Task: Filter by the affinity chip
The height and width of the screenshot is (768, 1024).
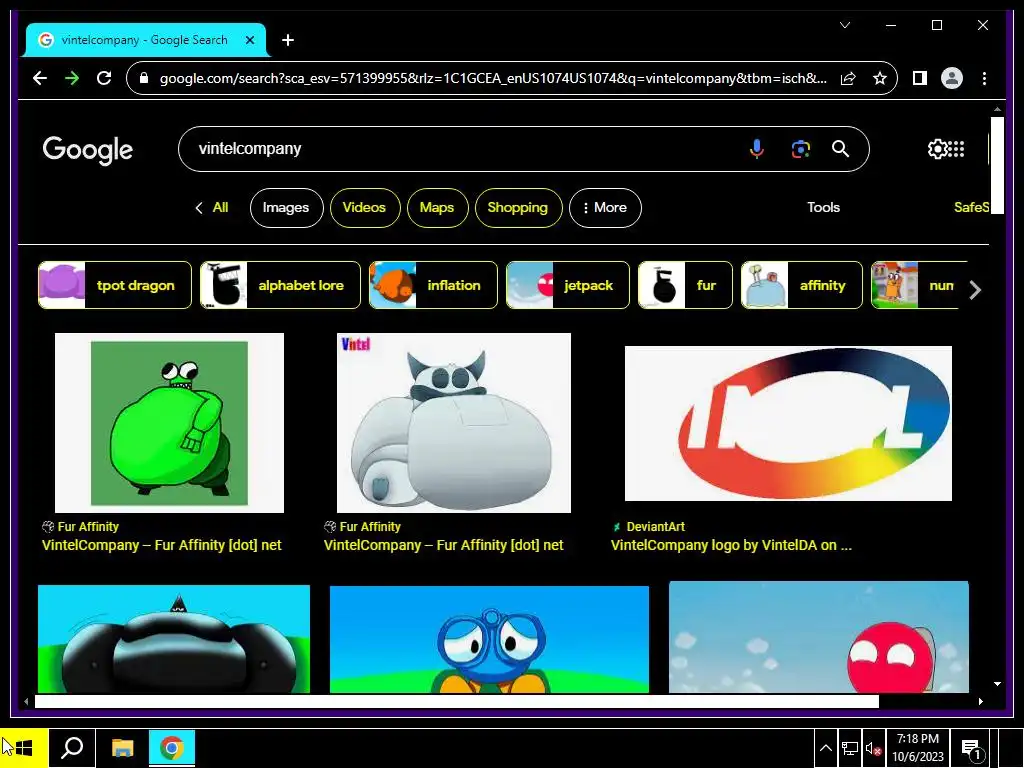Action: tap(801, 285)
